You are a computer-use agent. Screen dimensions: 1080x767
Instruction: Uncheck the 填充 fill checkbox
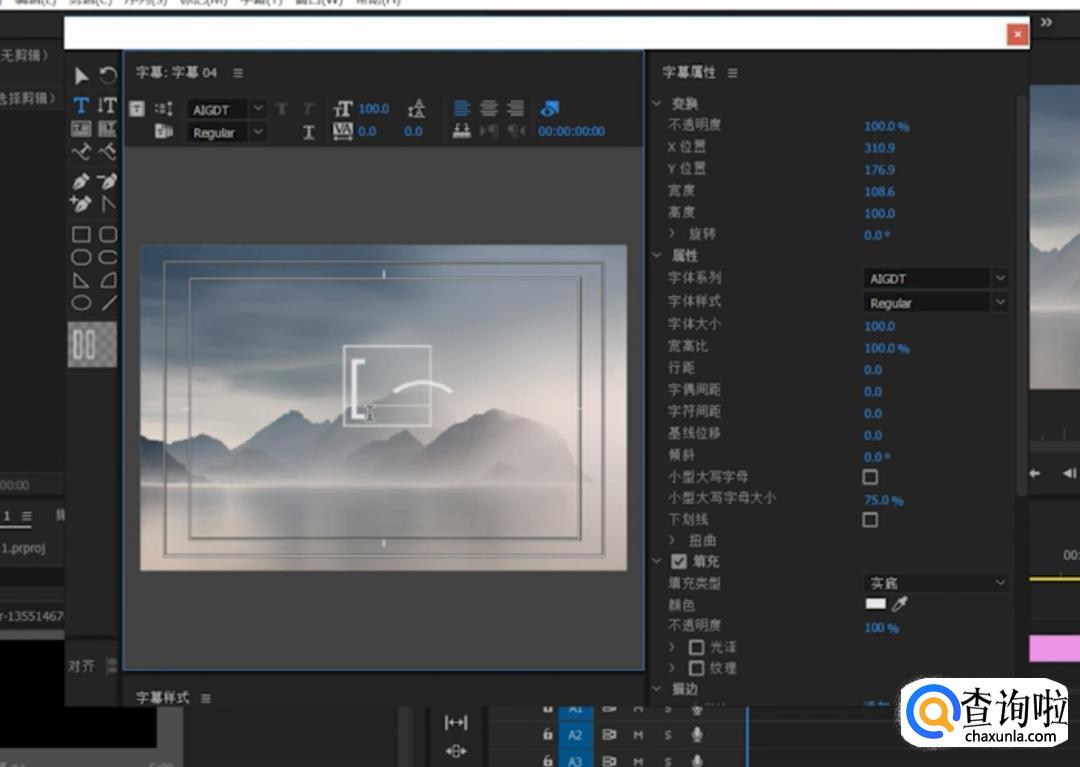click(679, 562)
